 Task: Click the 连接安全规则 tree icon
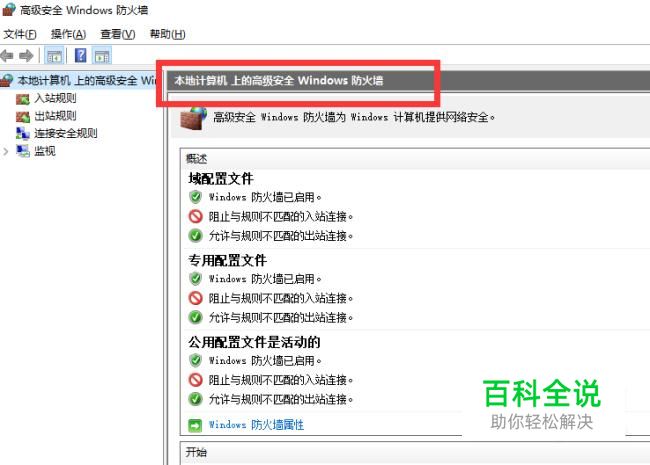click(23, 133)
